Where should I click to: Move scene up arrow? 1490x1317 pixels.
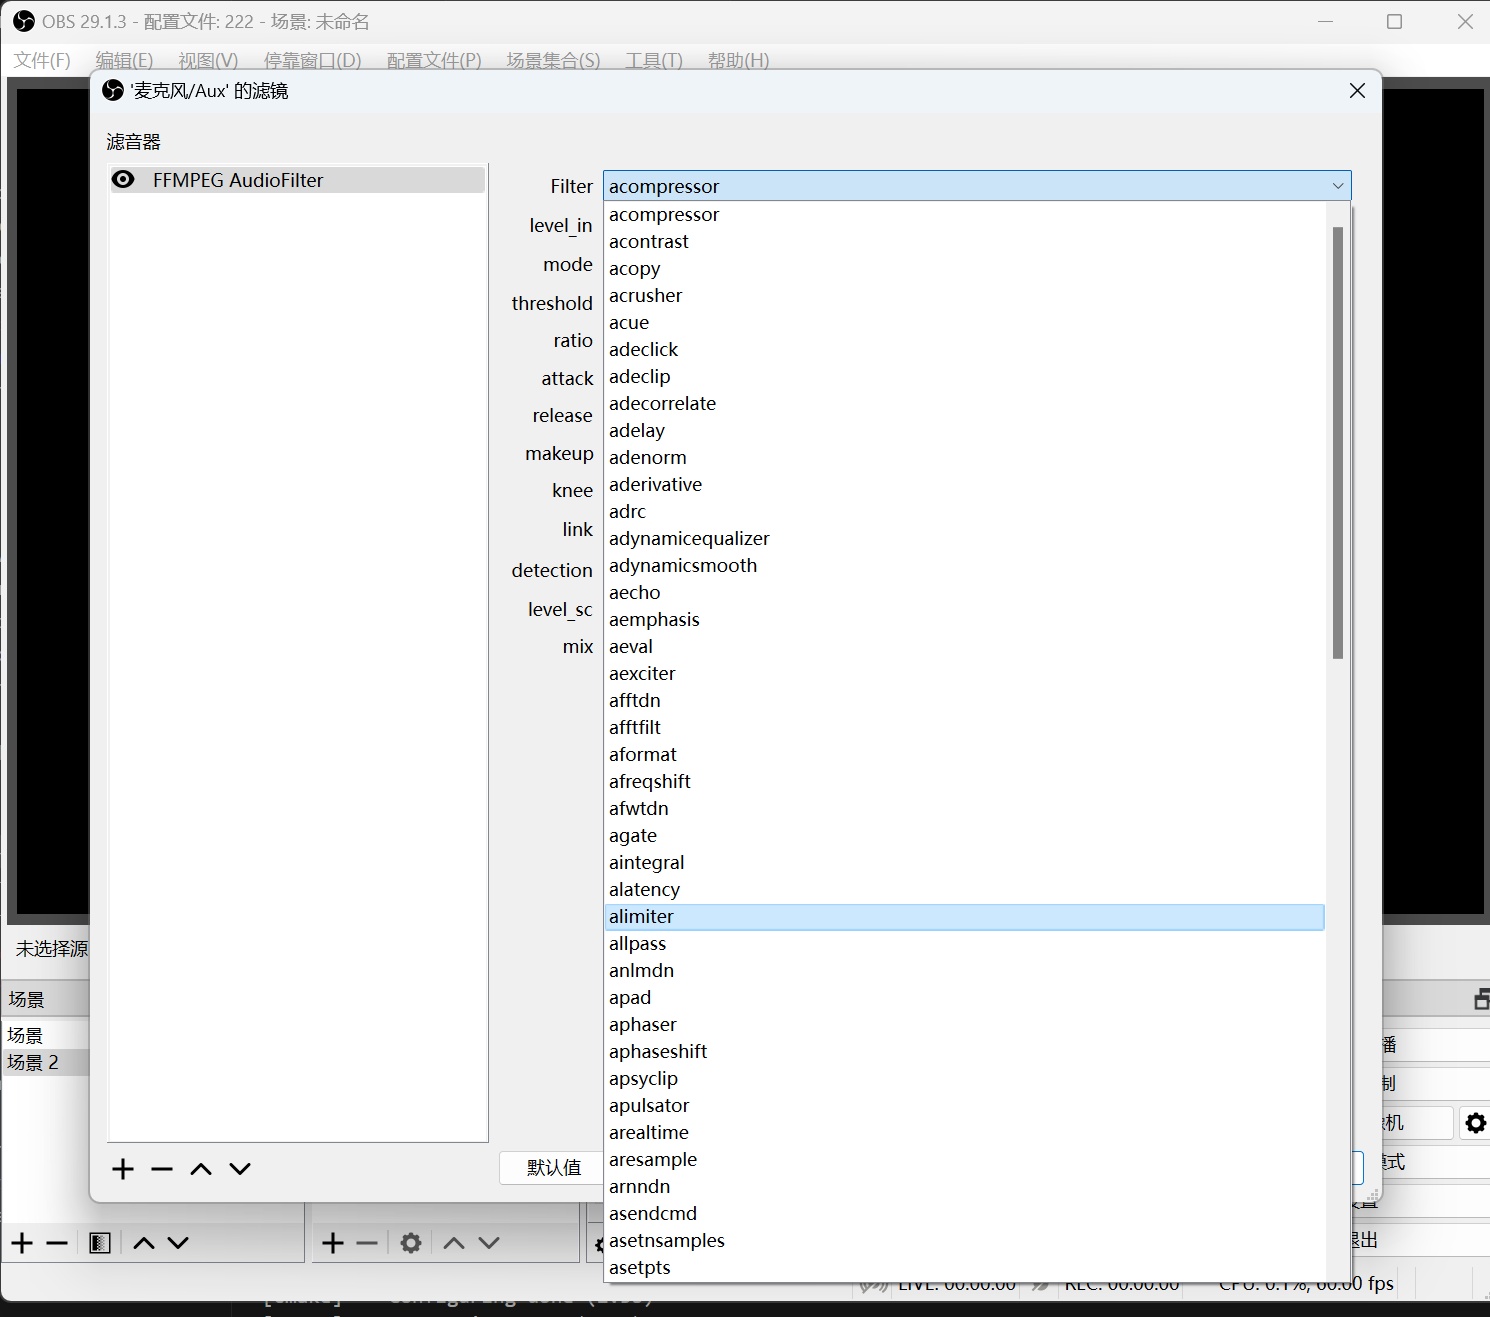click(x=144, y=1243)
